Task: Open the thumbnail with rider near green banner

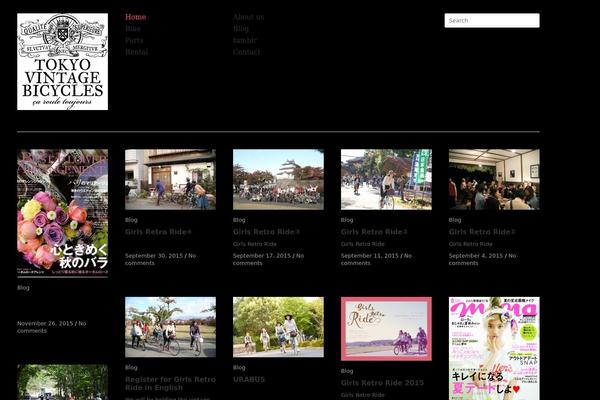Action: click(x=386, y=180)
